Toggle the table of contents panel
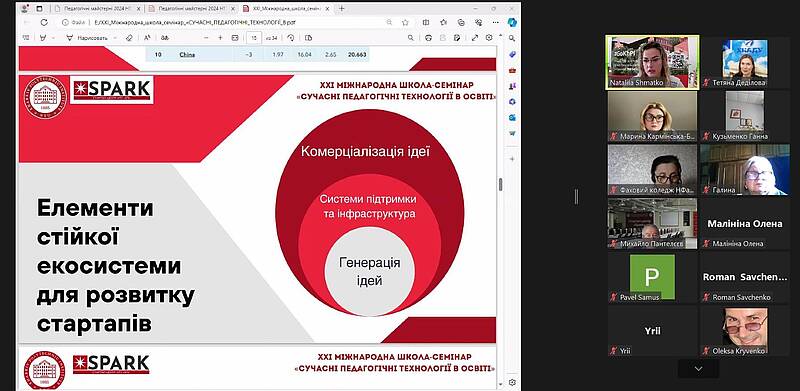This screenshot has width=800, height=391. [26, 38]
